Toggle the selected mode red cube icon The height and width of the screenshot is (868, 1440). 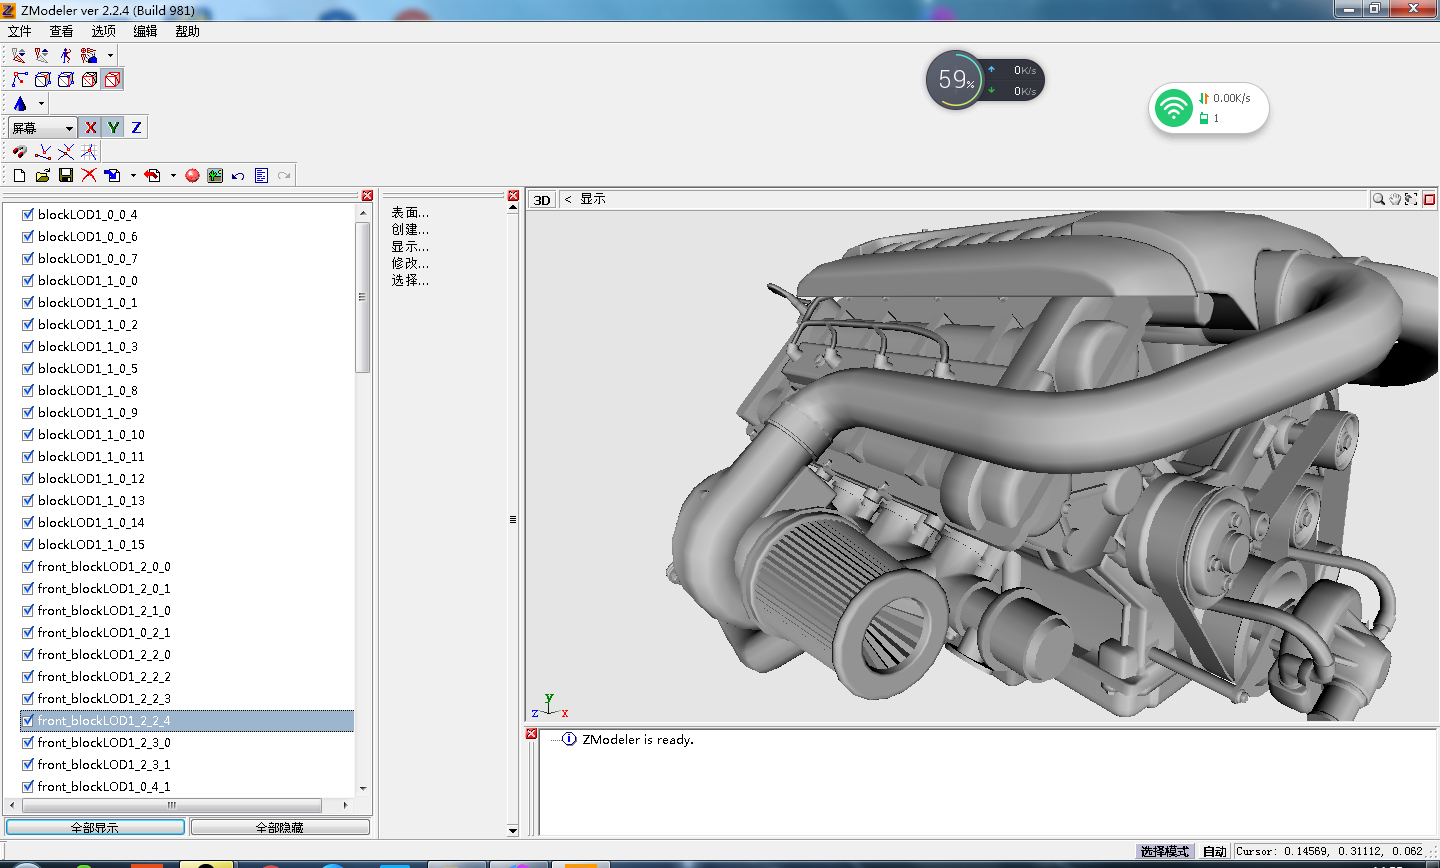click(112, 79)
